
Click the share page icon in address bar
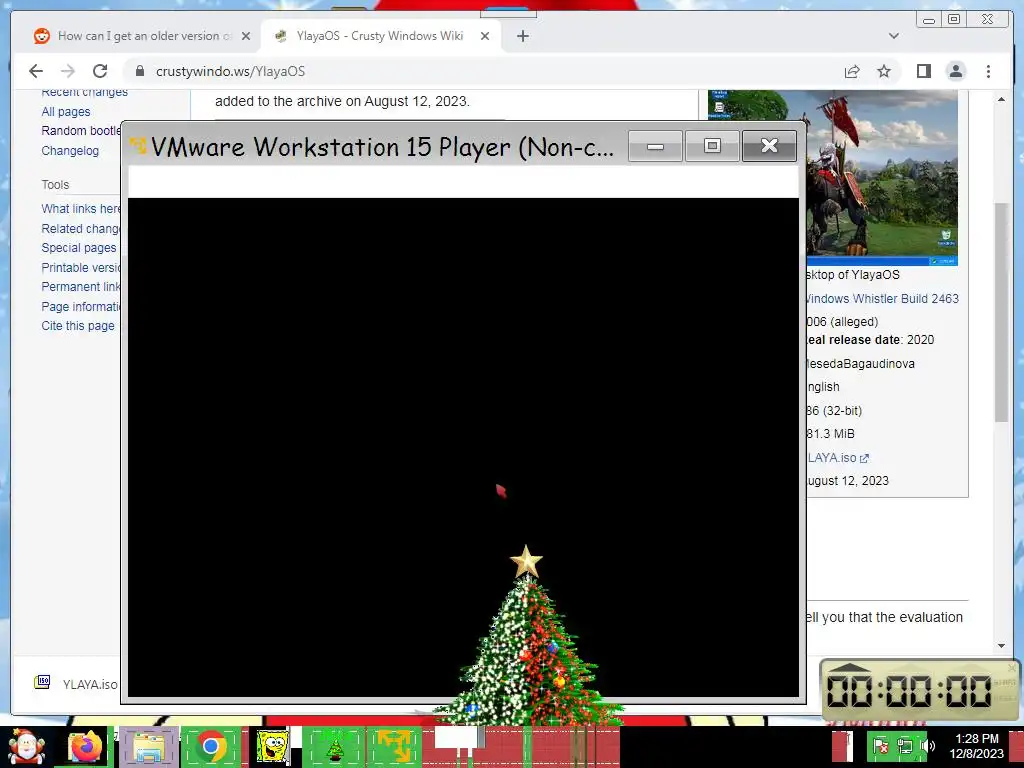coord(852,71)
